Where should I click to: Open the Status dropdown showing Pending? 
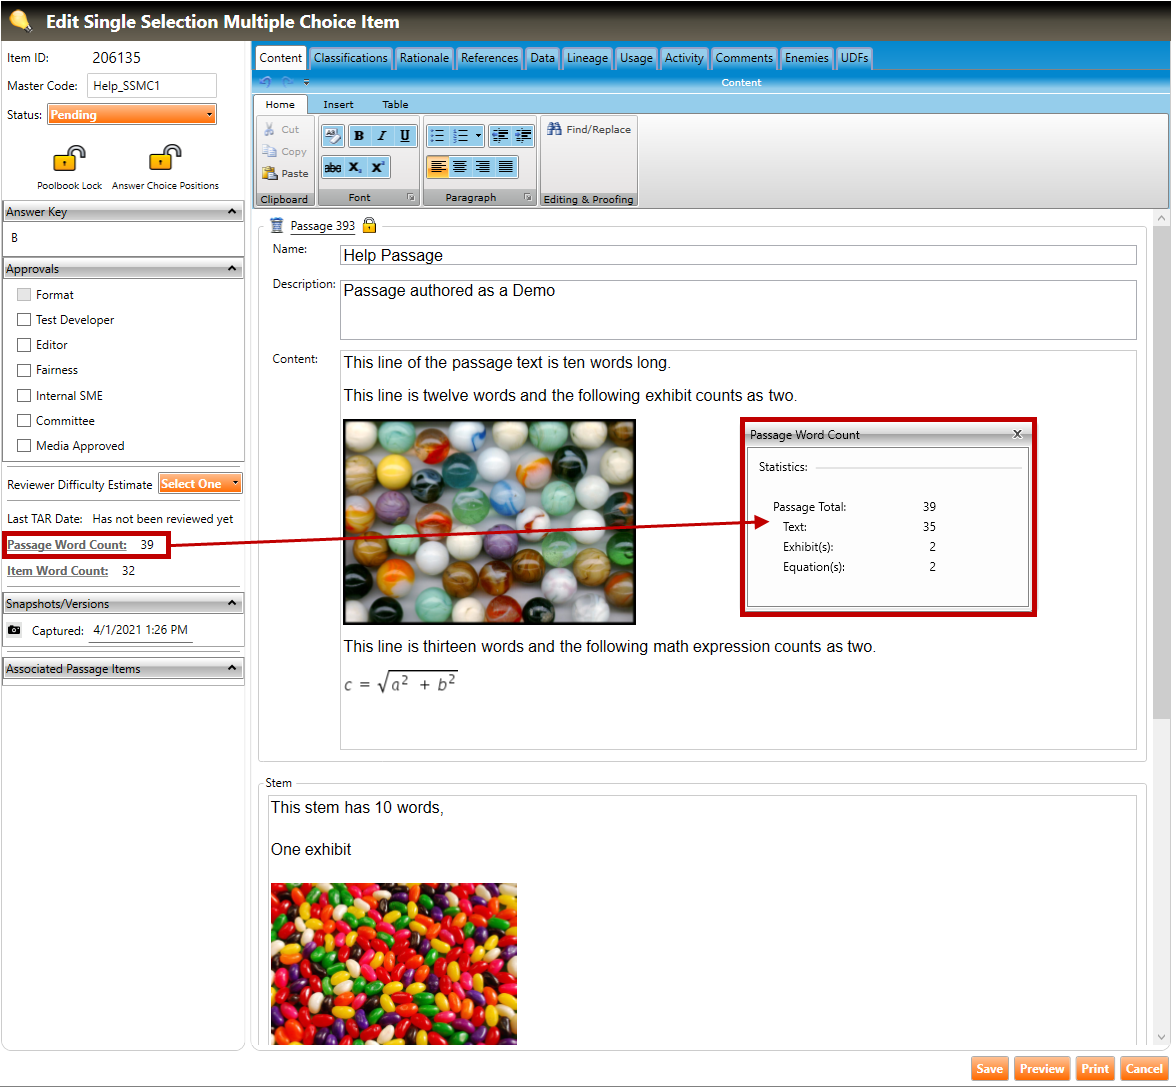coord(131,115)
